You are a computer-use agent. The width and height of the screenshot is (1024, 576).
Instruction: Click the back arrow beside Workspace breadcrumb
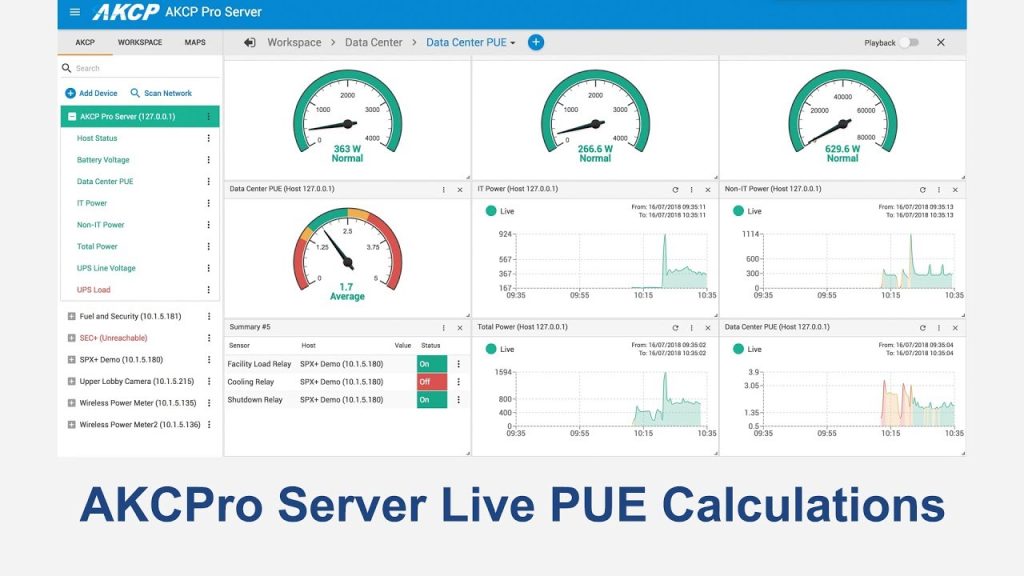pyautogui.click(x=249, y=42)
